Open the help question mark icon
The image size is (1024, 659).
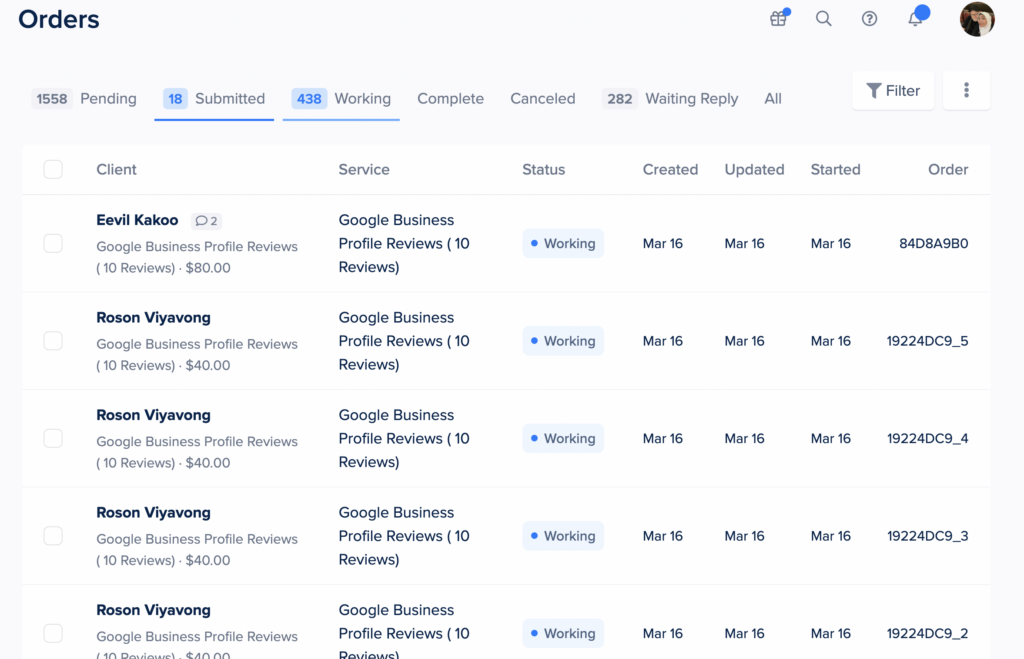click(869, 19)
